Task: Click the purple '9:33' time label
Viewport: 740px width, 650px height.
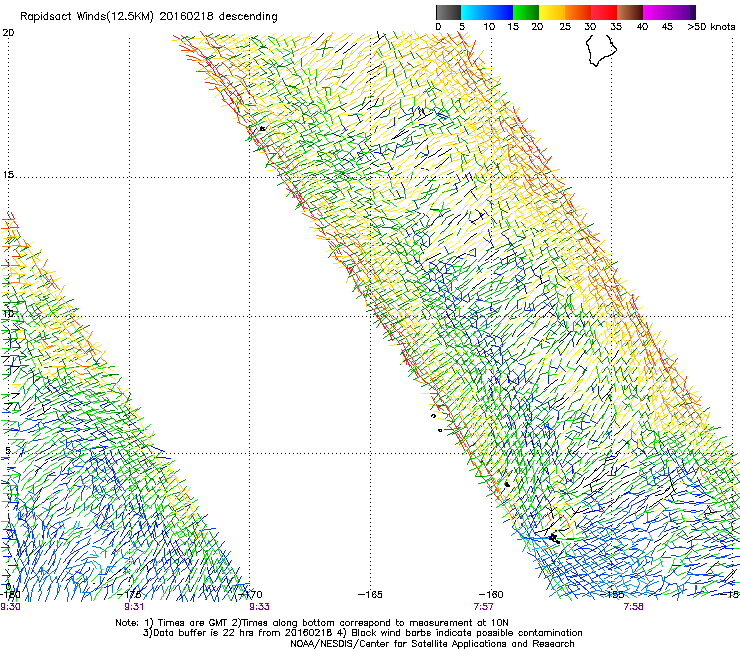Action: click(x=259, y=607)
